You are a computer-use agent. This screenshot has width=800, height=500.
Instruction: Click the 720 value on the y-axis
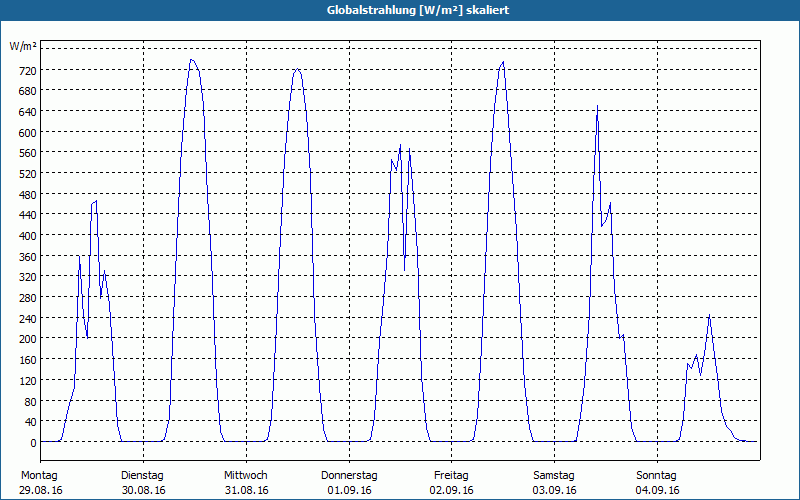pyautogui.click(x=28, y=71)
